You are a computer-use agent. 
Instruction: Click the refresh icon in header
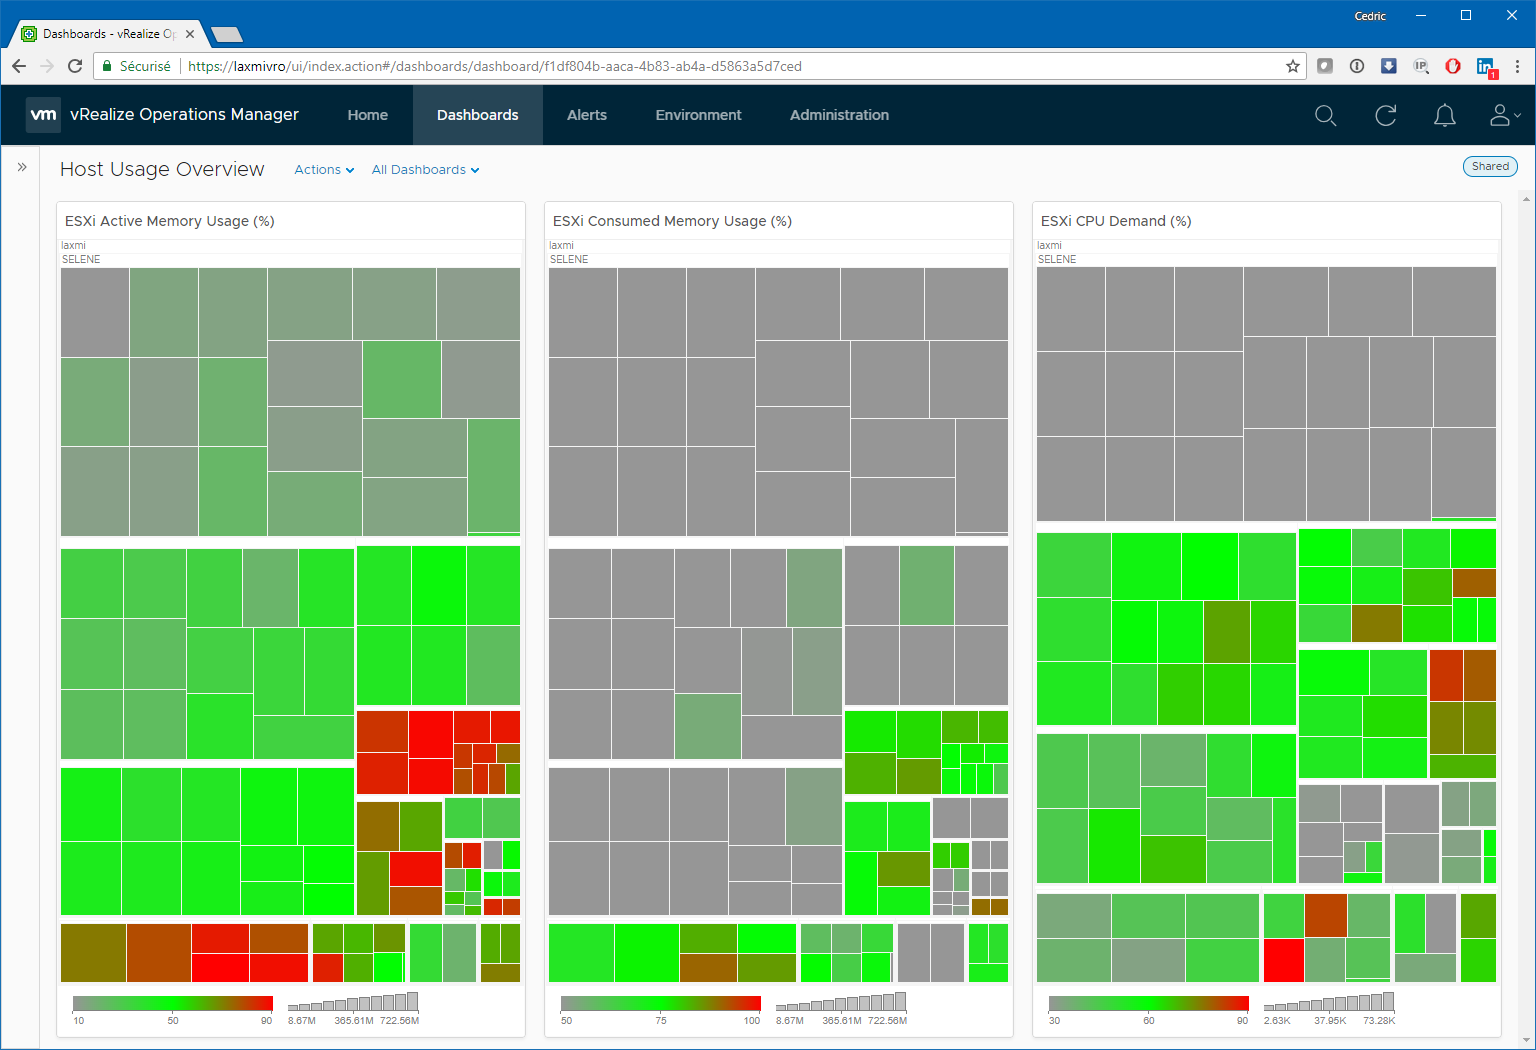pos(1385,115)
